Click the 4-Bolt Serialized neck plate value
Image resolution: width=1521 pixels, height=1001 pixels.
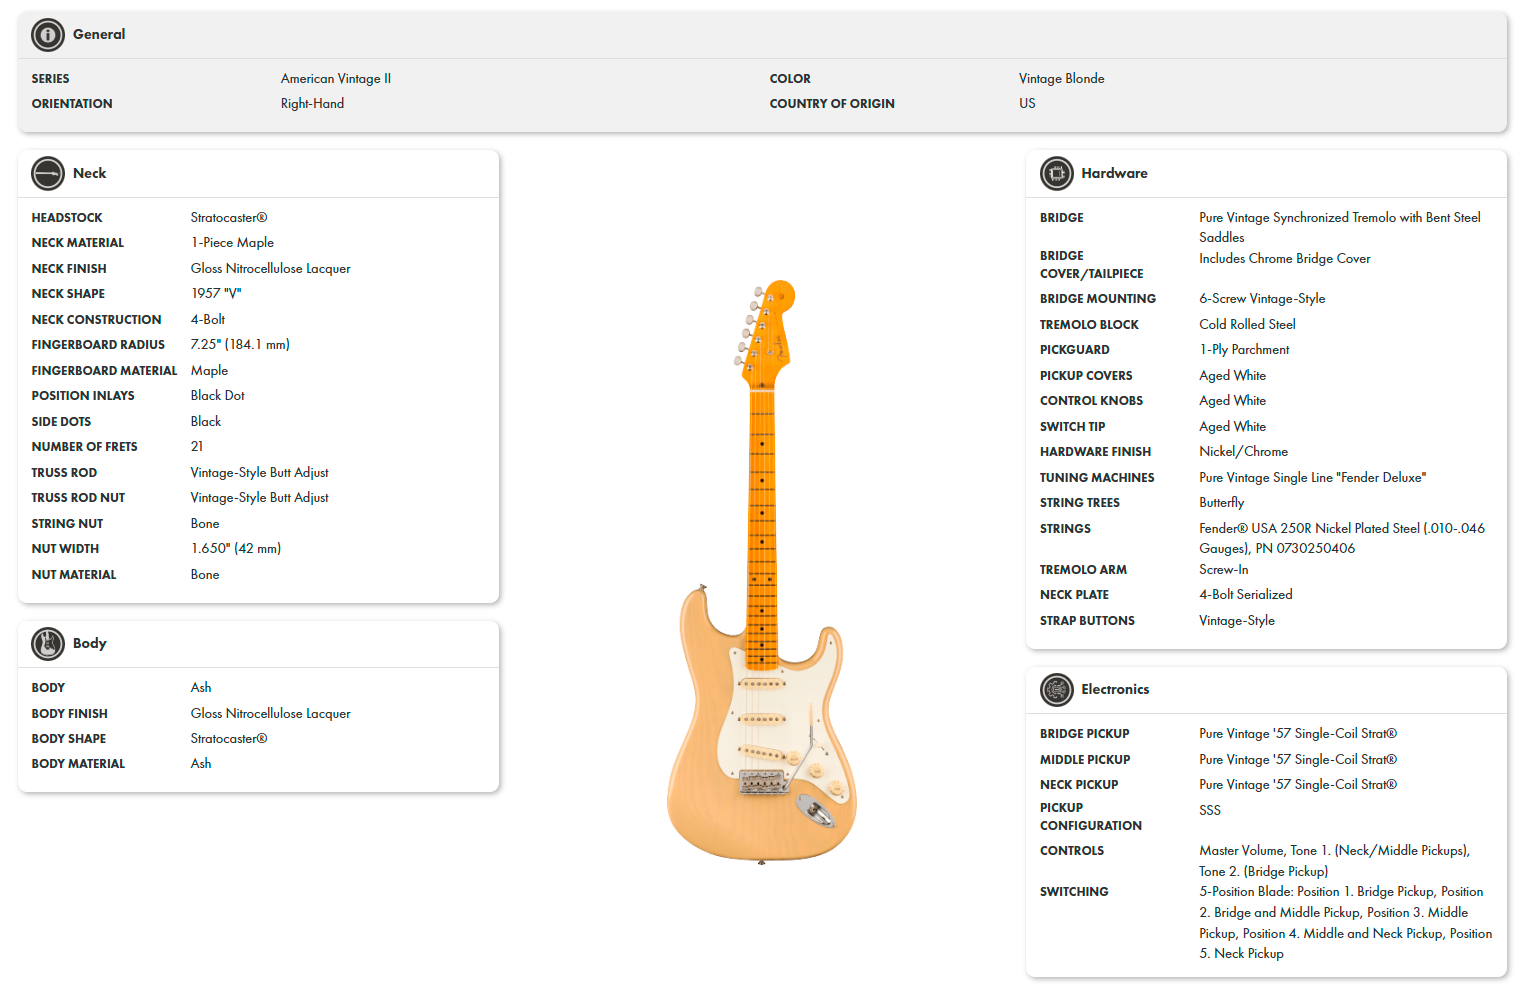pos(1246,595)
